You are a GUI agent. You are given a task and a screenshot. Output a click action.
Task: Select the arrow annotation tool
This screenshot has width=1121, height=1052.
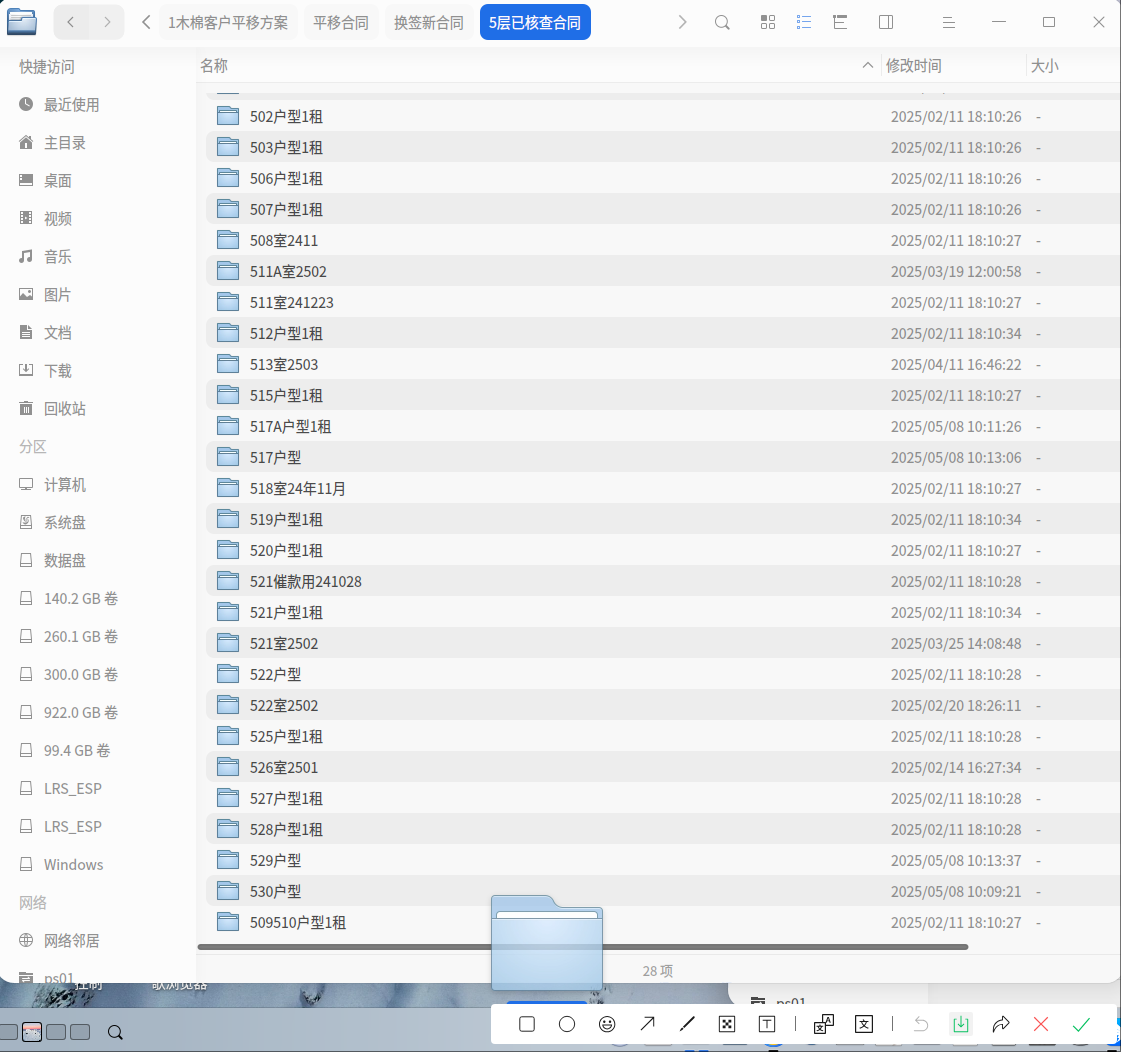[647, 1024]
